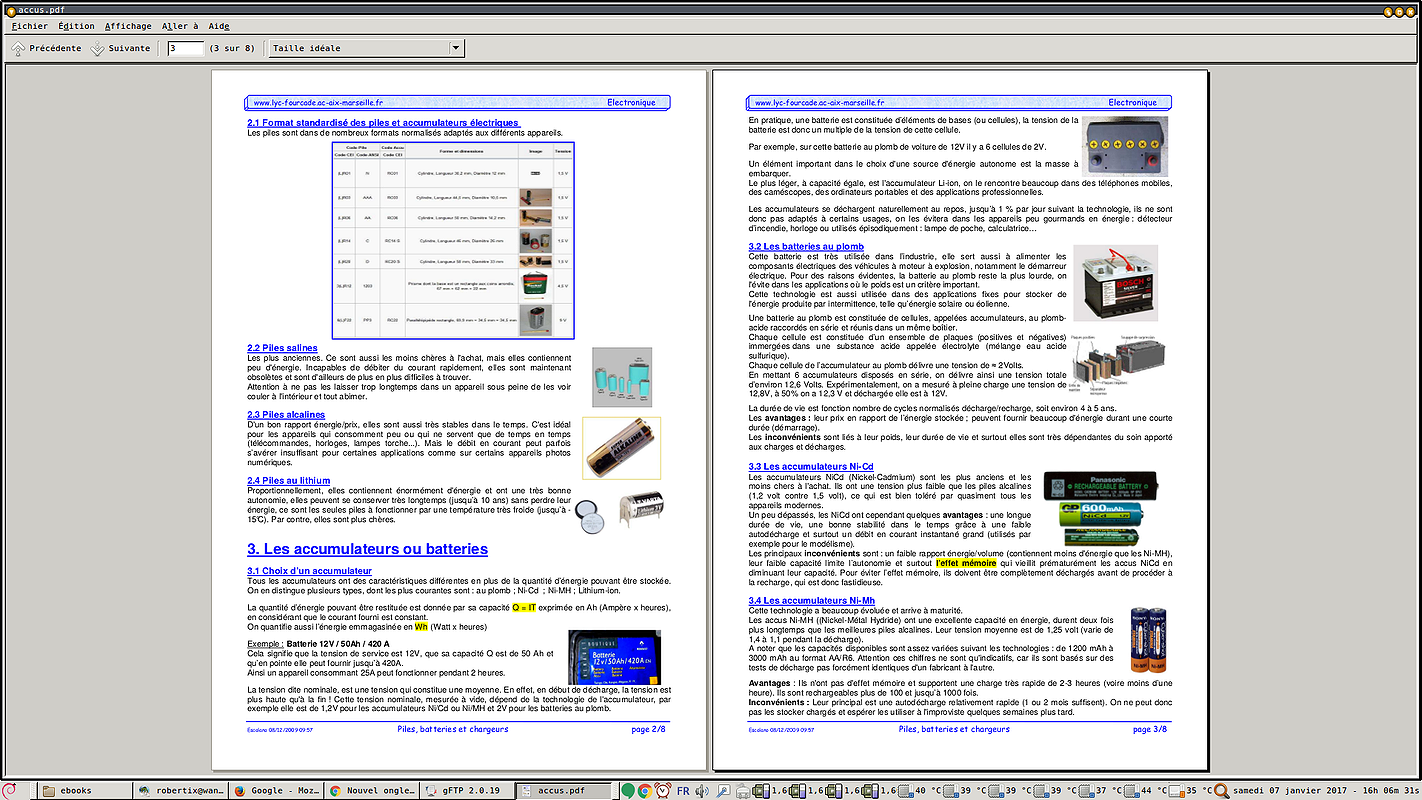
Task: Click the page number input field
Action: tap(186, 48)
